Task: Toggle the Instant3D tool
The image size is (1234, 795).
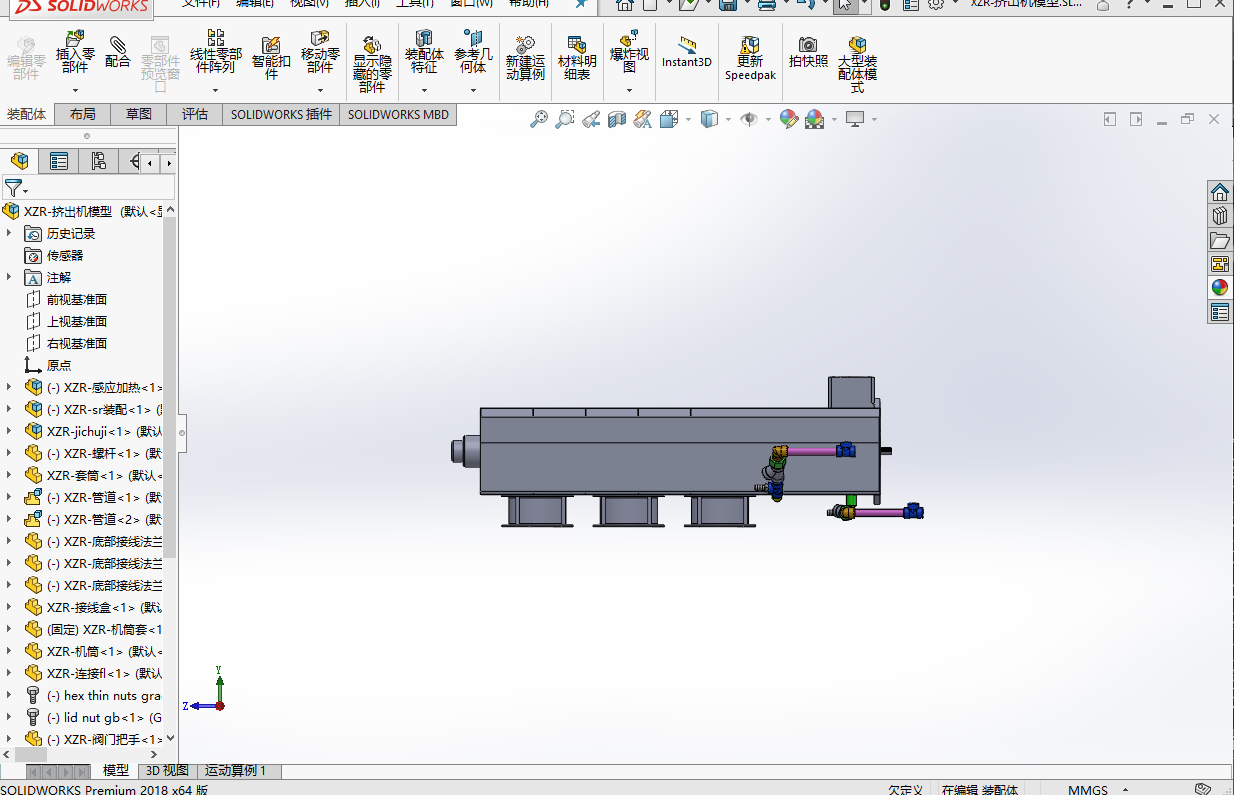Action: click(x=687, y=52)
